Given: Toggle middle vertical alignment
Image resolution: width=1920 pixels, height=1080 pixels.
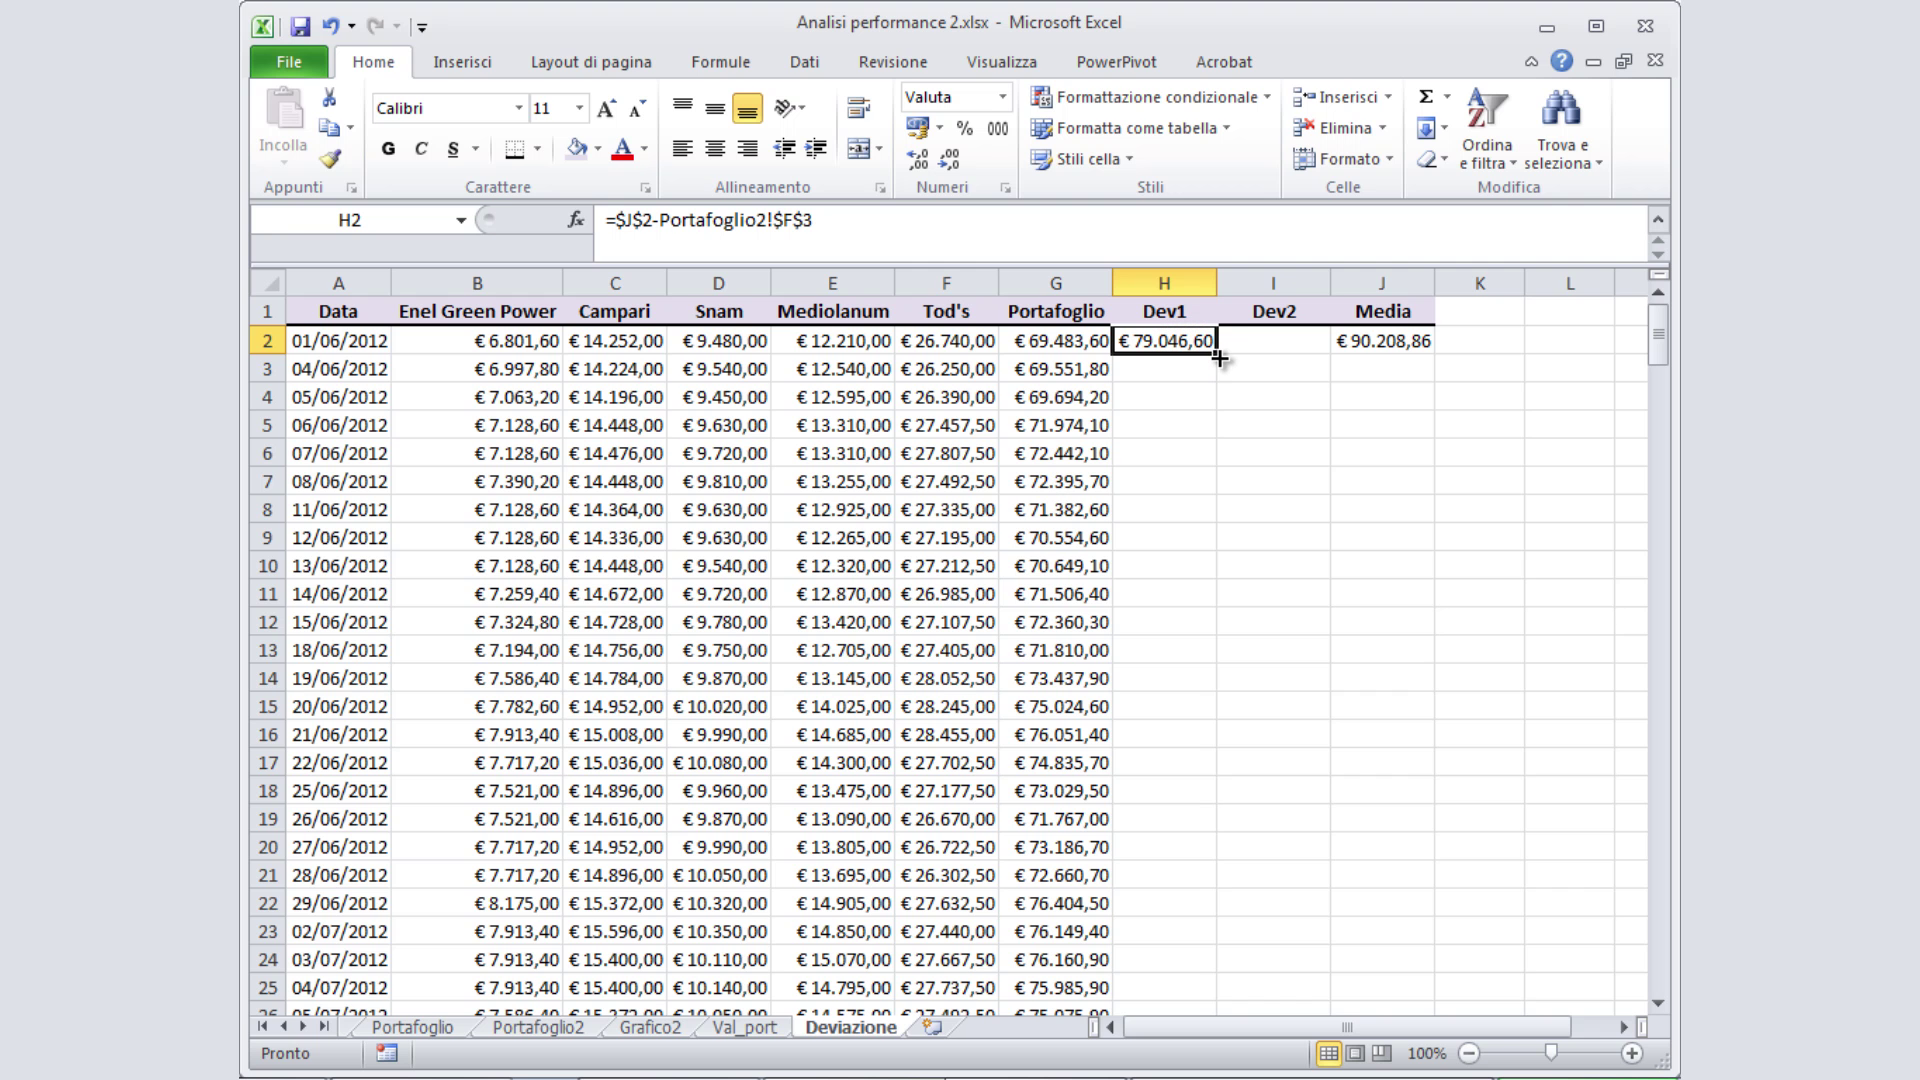Looking at the screenshot, I should pos(715,108).
